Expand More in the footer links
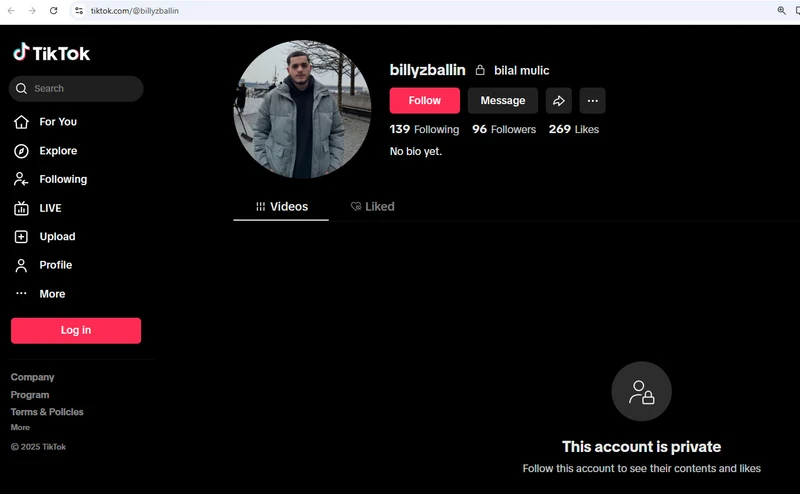This screenshot has width=800, height=494. tap(20, 427)
